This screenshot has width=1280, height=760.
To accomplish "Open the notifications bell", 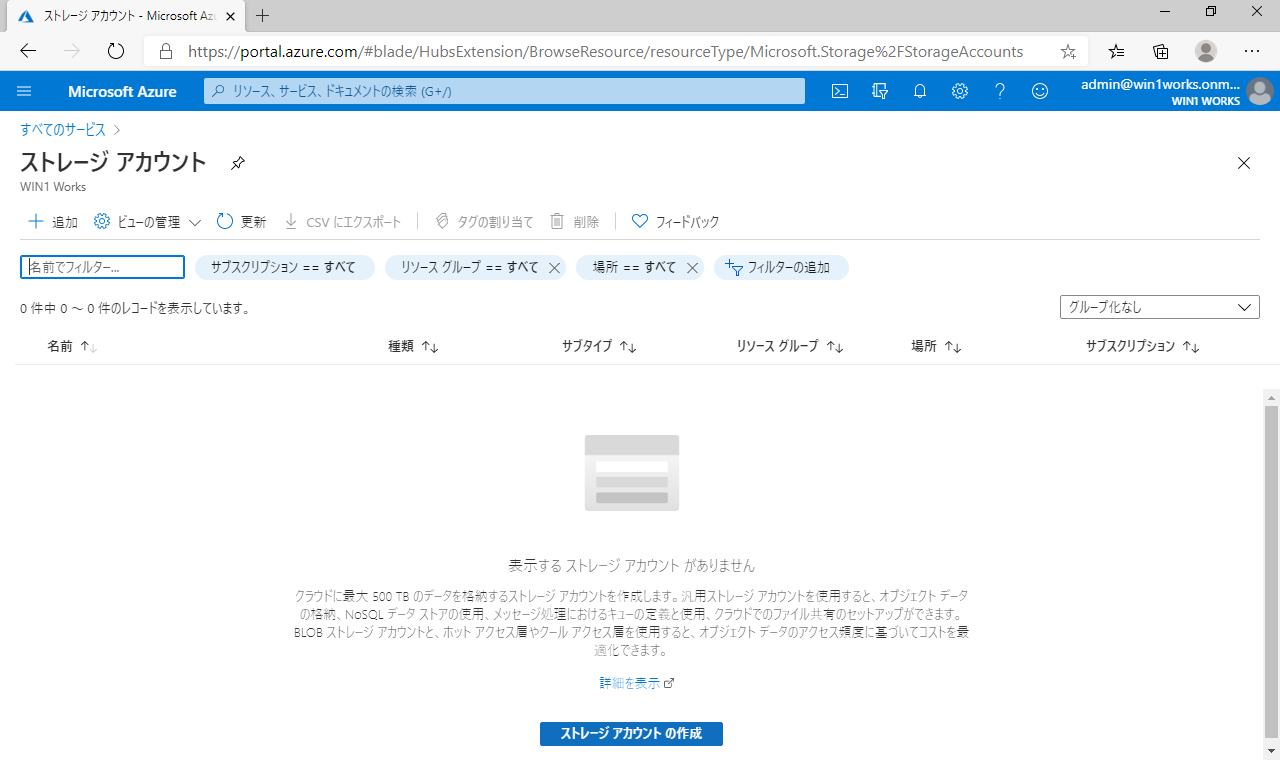I will [x=920, y=91].
